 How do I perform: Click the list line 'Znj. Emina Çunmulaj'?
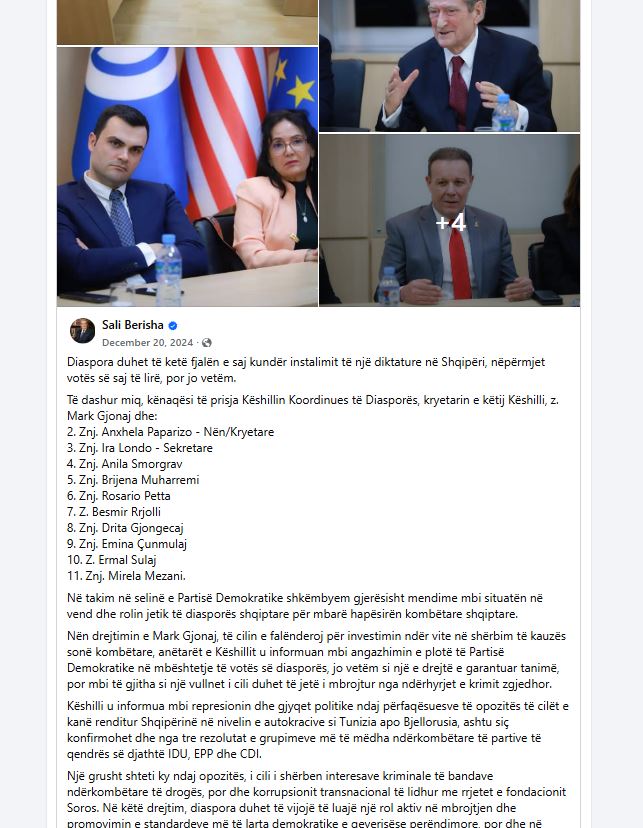point(127,544)
